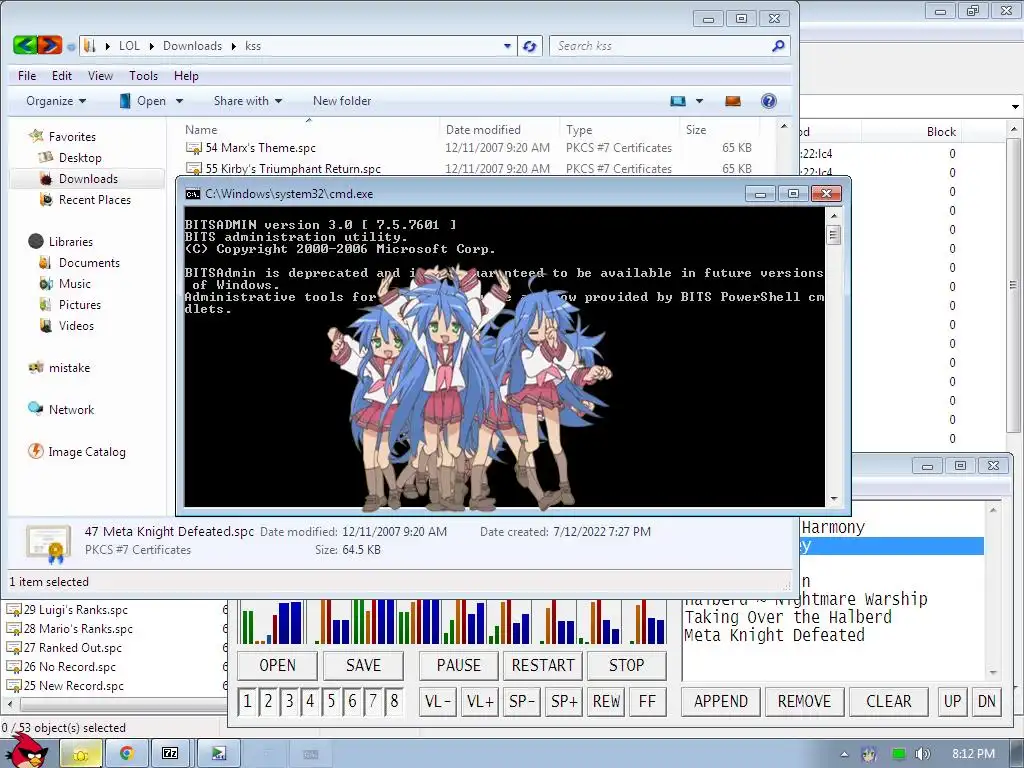Toggle channel 2 button
The height and width of the screenshot is (768, 1024).
[268, 701]
